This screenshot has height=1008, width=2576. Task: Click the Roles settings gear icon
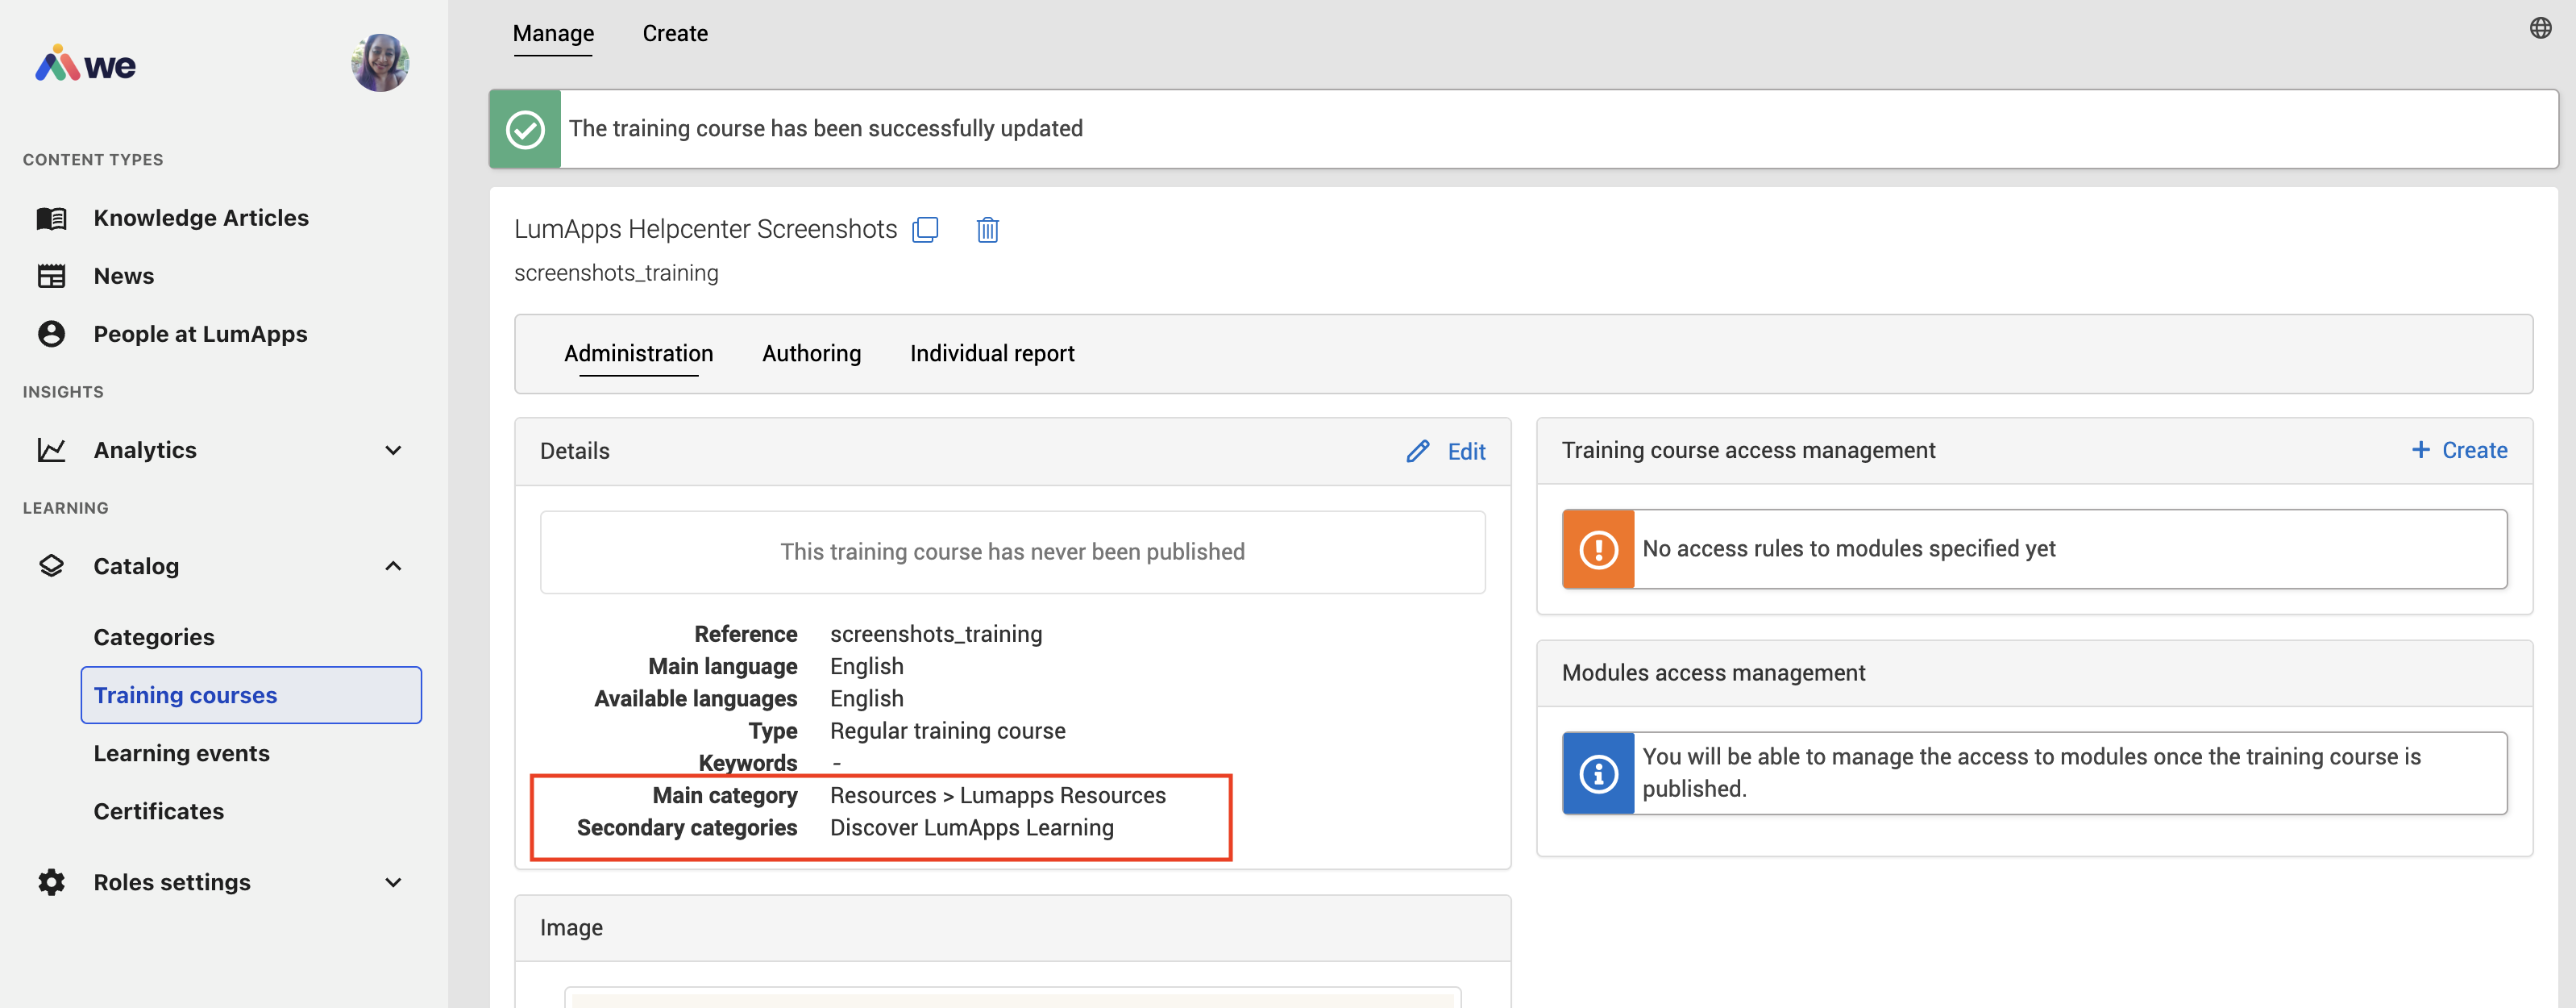(x=51, y=882)
